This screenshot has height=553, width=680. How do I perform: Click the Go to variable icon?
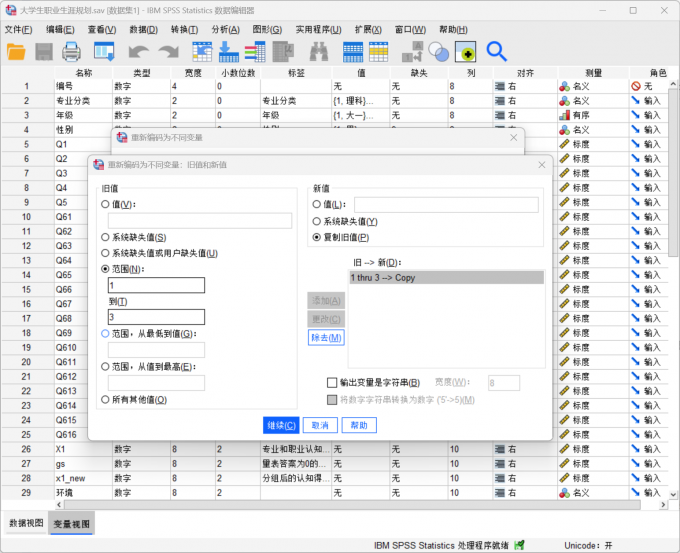tap(229, 52)
